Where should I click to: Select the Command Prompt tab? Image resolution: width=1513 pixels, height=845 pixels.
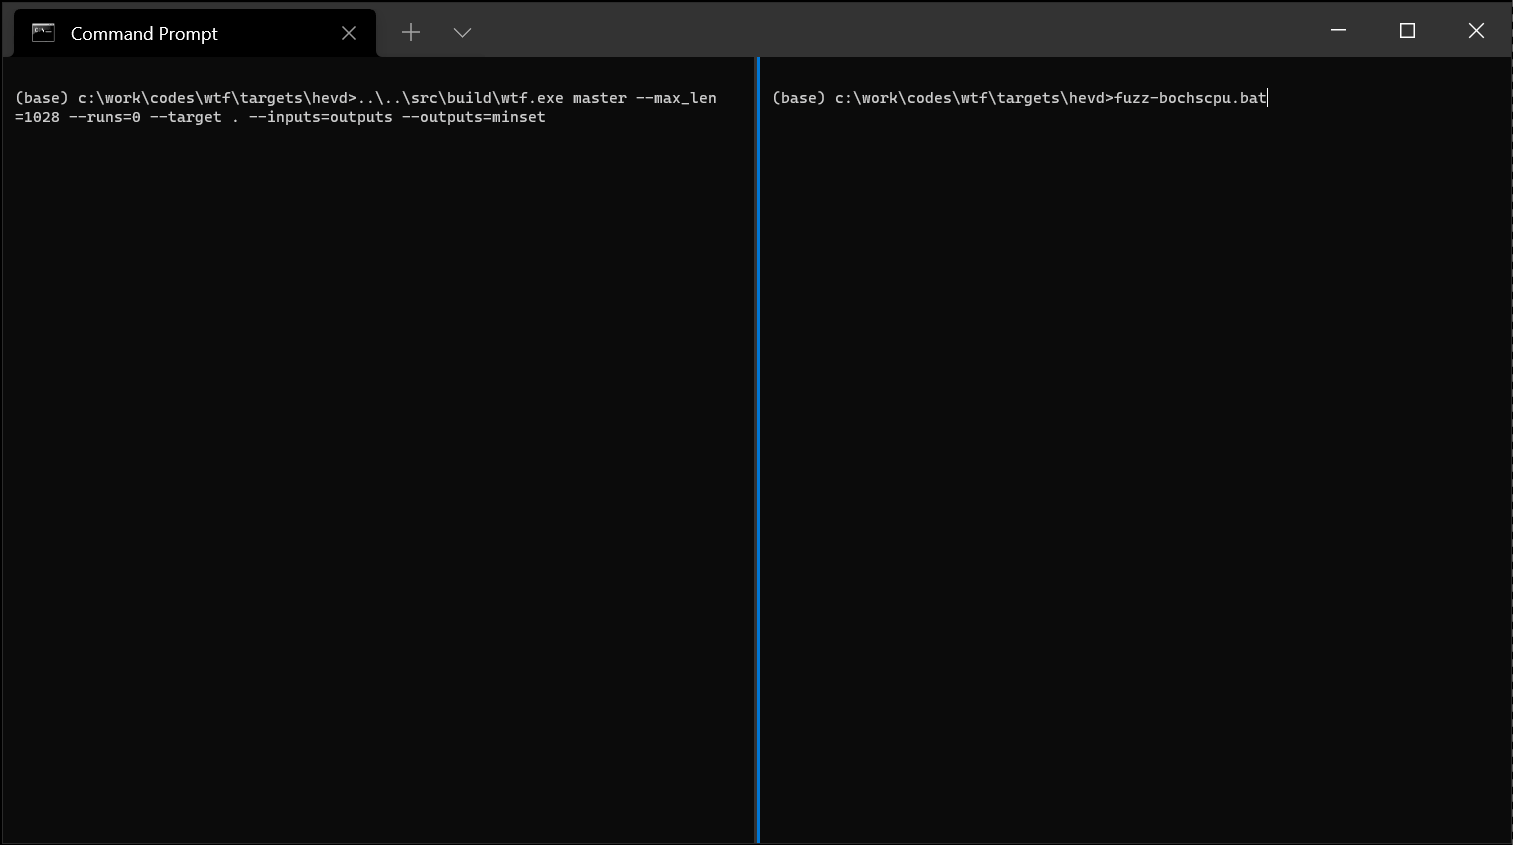click(195, 33)
